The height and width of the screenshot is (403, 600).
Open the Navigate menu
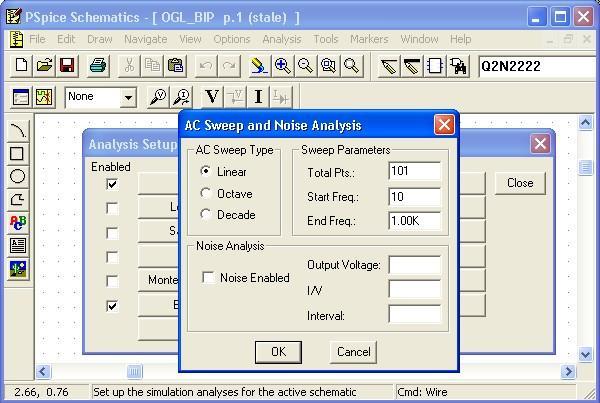[x=145, y=39]
